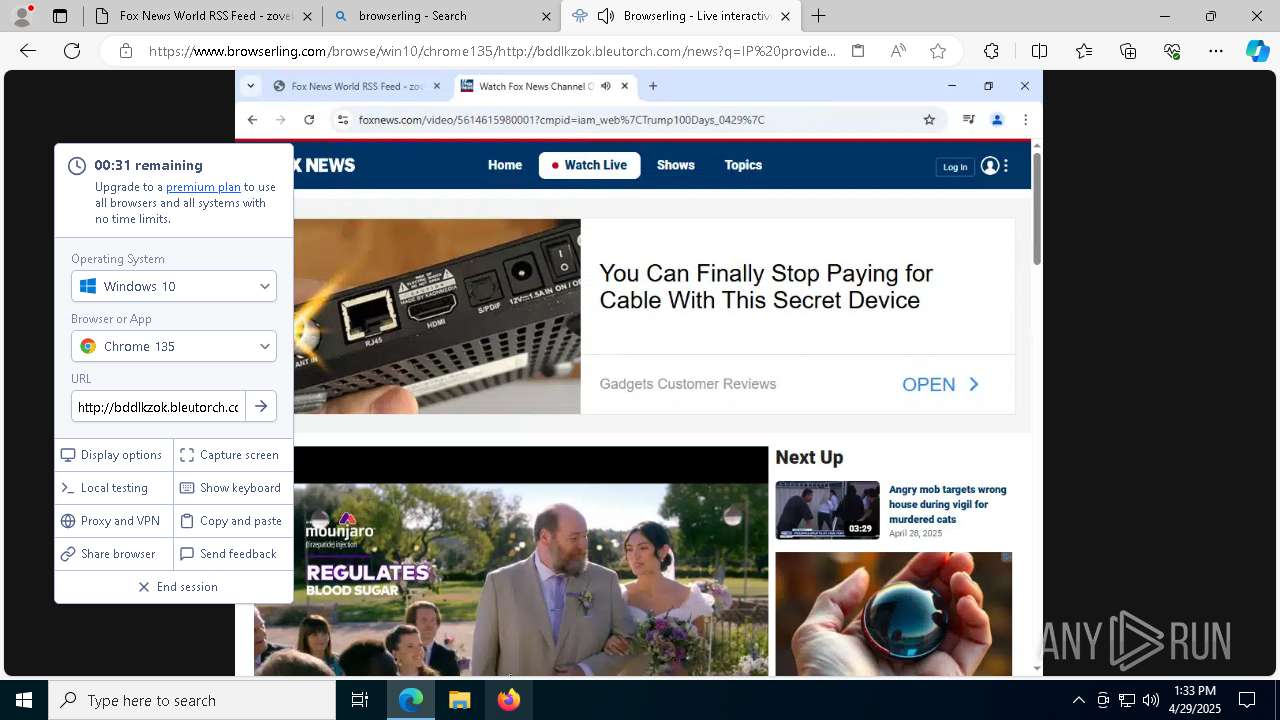
Task: Add page to Edge favorites star
Action: 938,51
